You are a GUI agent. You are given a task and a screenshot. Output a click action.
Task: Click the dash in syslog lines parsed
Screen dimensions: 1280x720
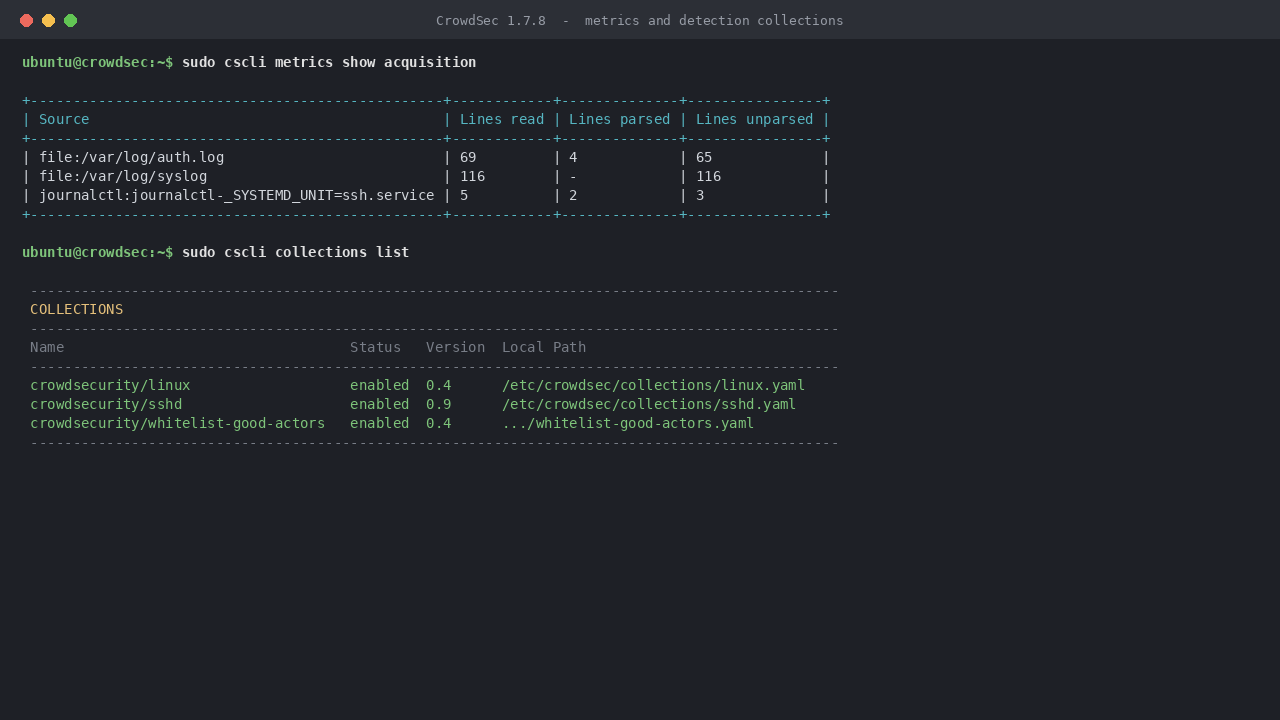[x=573, y=176]
